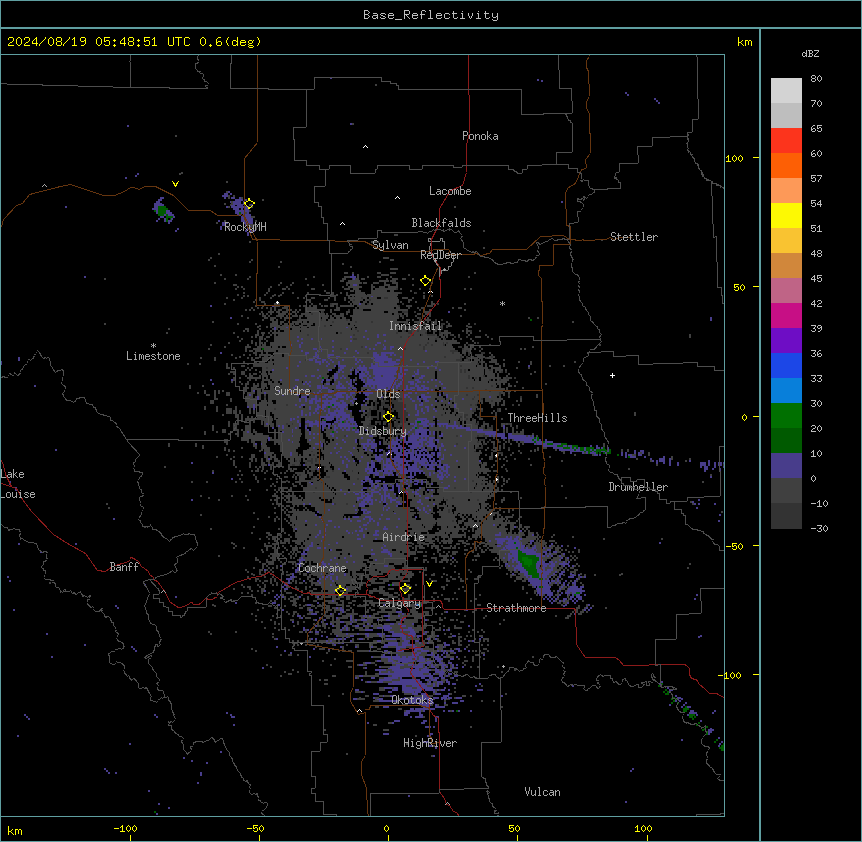Image resolution: width=862 pixels, height=842 pixels.
Task: Click the yellow diamond marker above Didsbury label
Action: (388, 417)
